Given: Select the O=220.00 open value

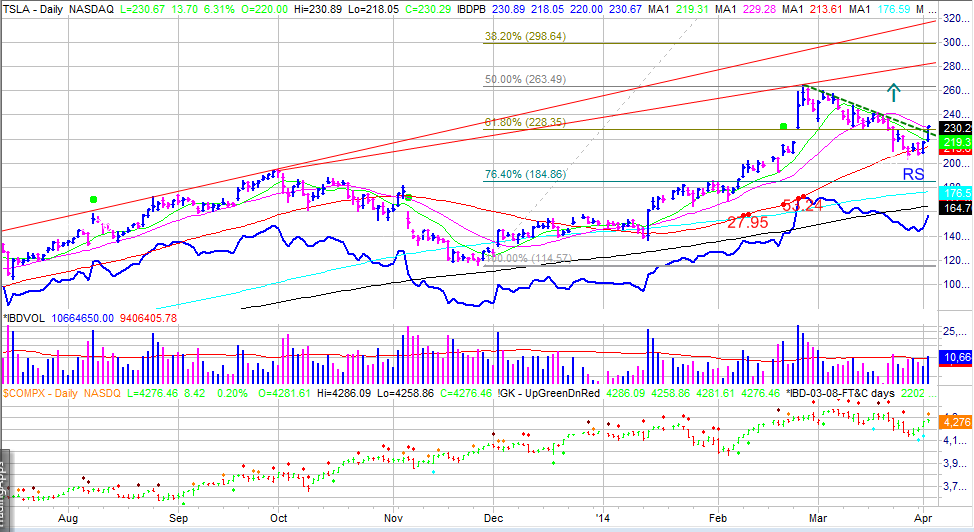Looking at the screenshot, I should click(x=265, y=10).
